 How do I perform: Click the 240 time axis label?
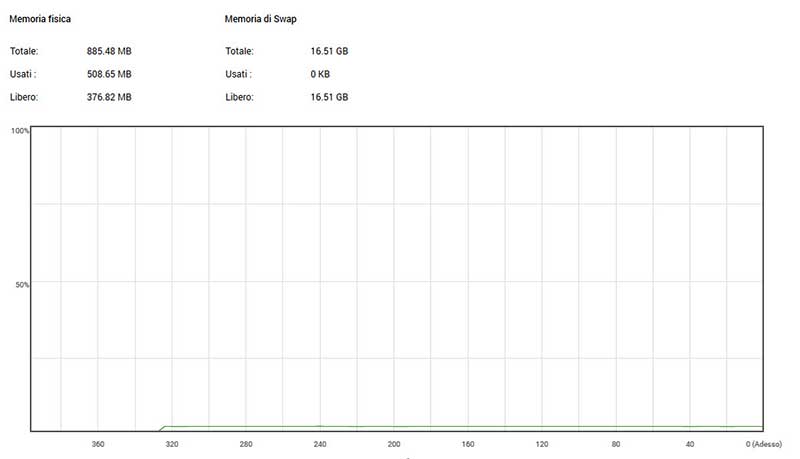[320, 443]
